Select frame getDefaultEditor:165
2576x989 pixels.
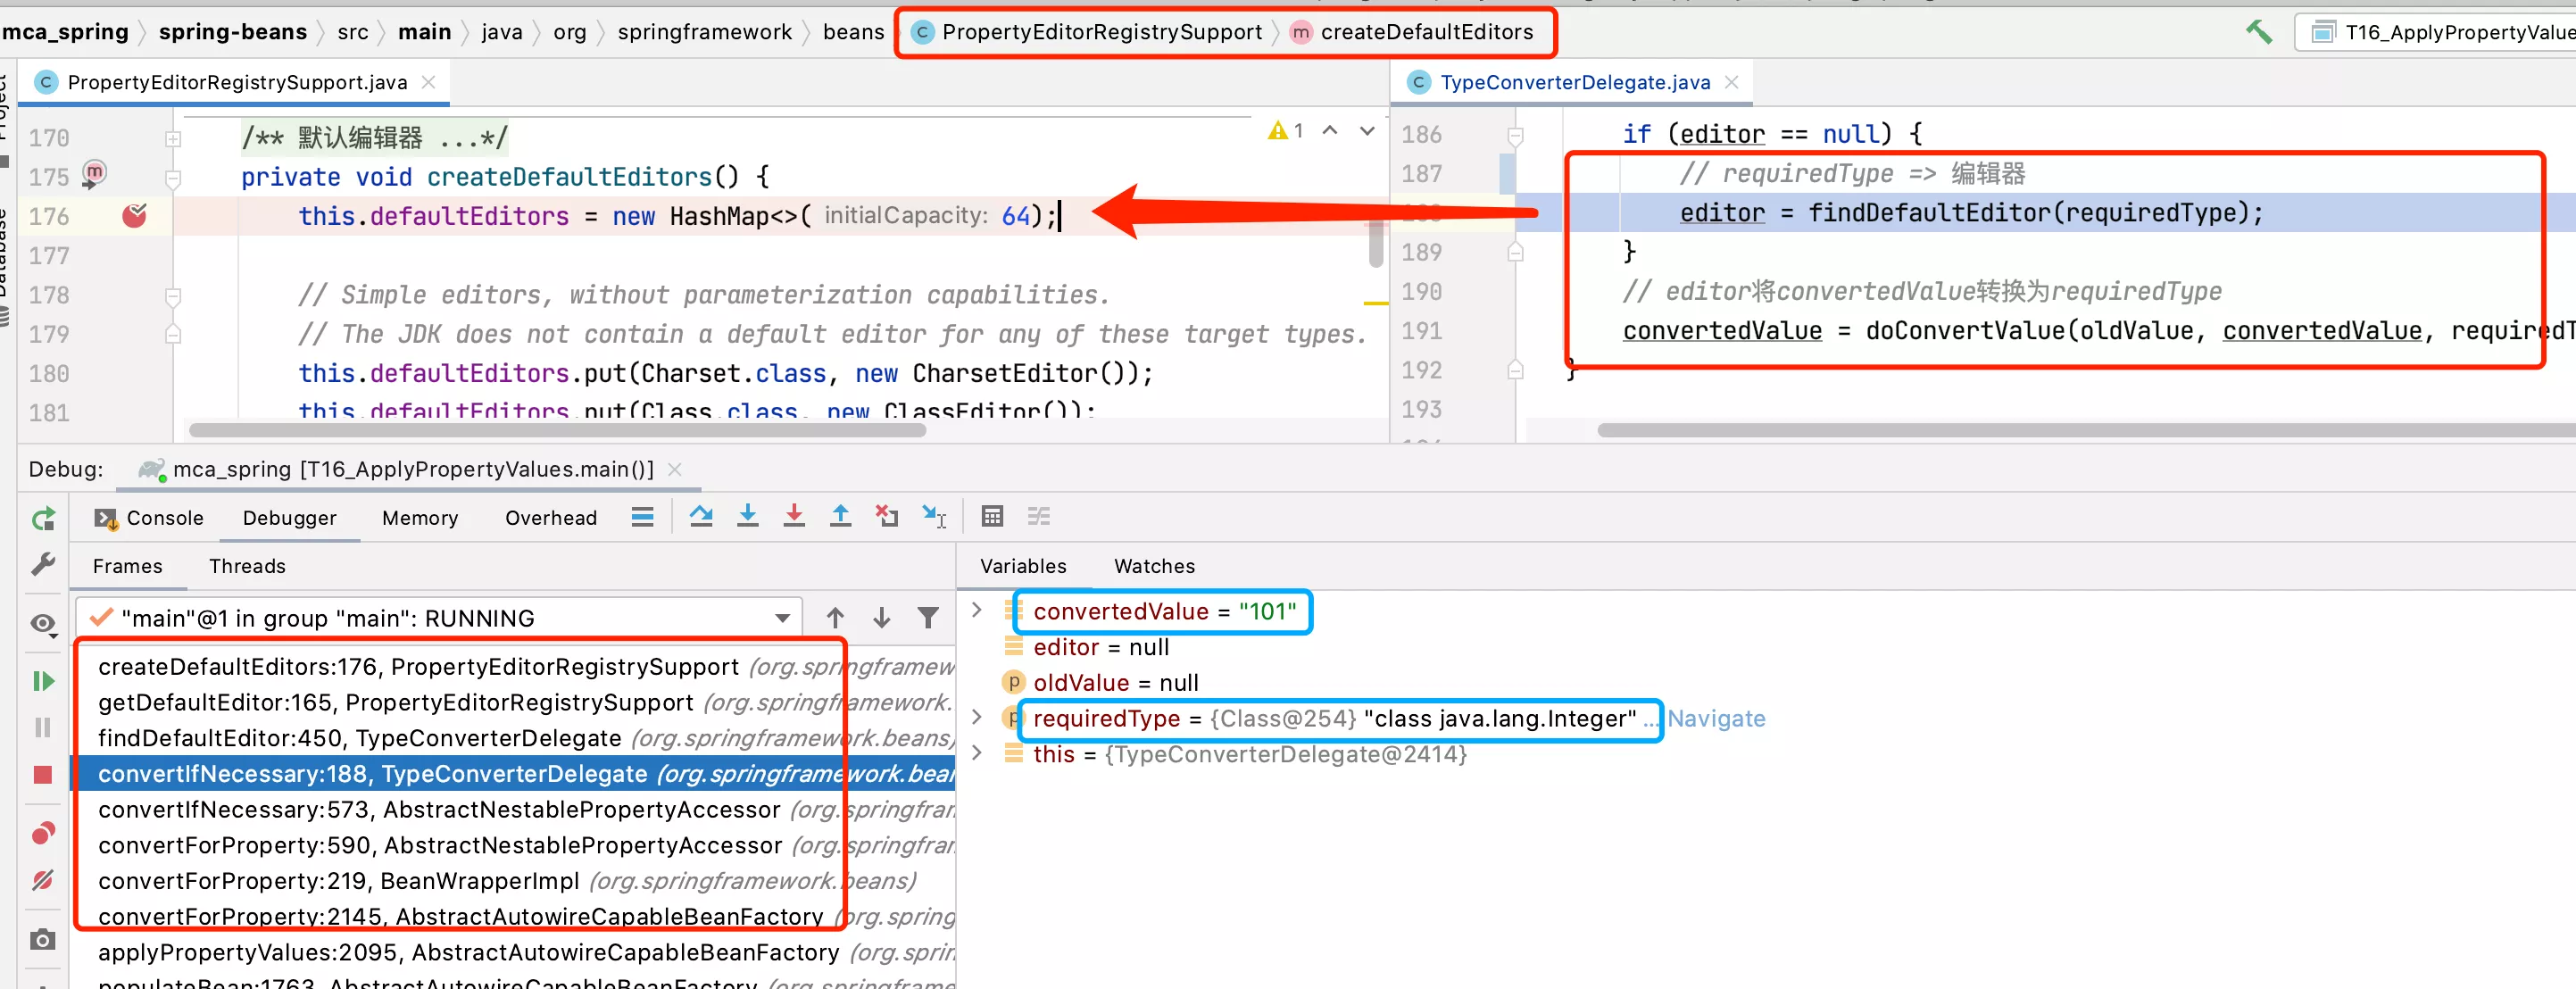coord(512,703)
